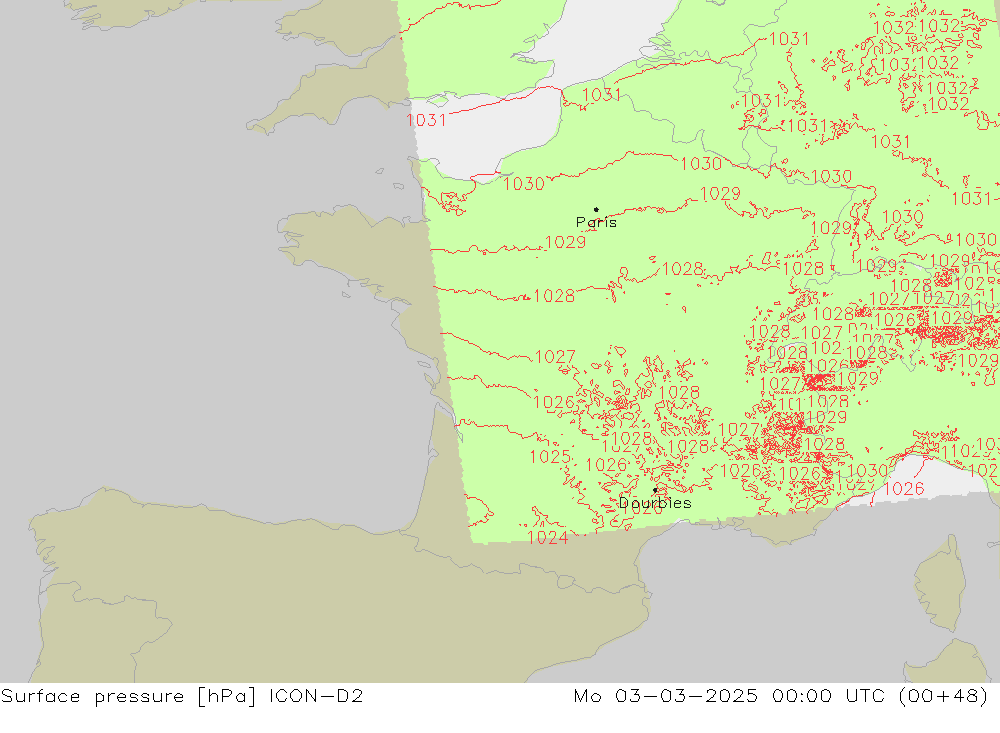Click the ICON-D2 model name text
The height and width of the screenshot is (733, 1000).
coord(316,696)
